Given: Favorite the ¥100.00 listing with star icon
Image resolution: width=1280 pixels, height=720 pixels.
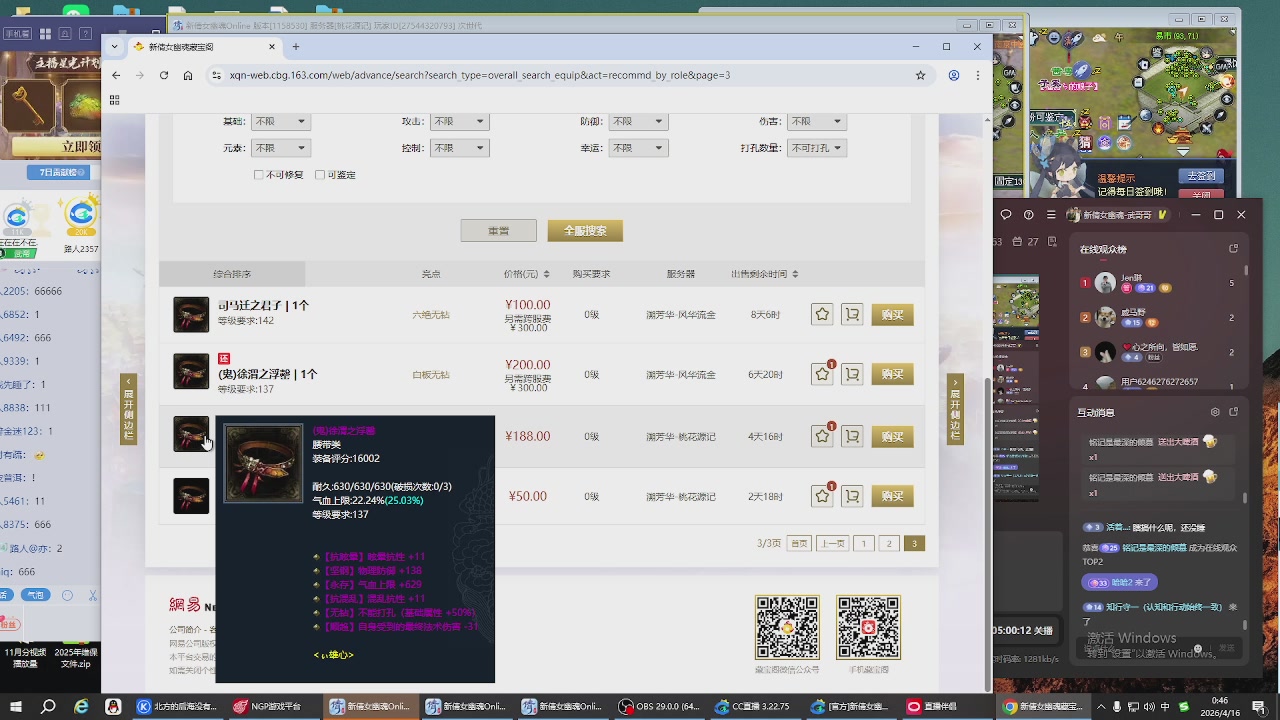Looking at the screenshot, I should coord(822,315).
